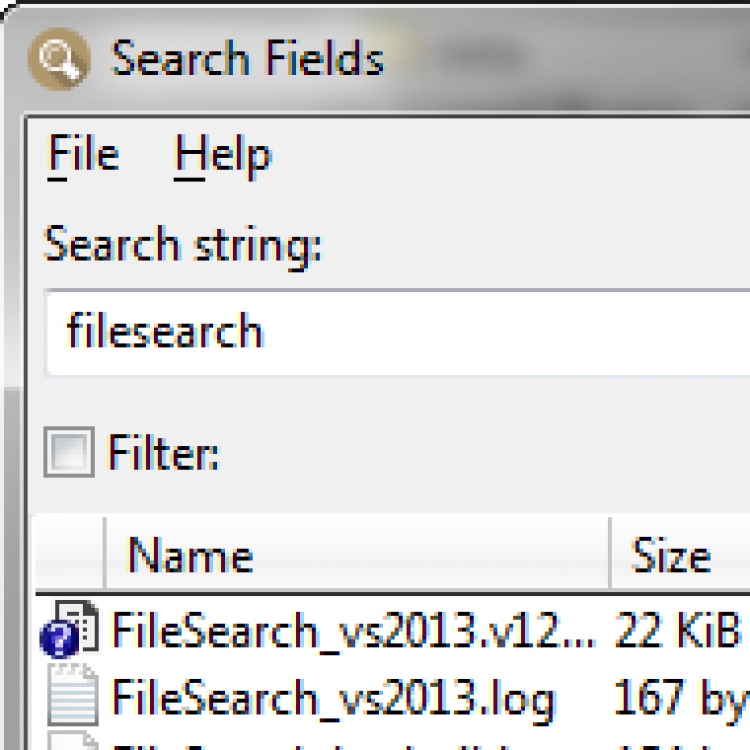Viewport: 750px width, 750px height.
Task: Sort results by the Size column
Action: pos(670,556)
